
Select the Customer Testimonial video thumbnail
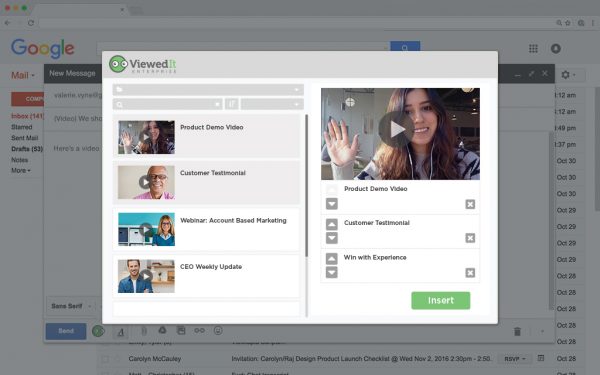[146, 183]
